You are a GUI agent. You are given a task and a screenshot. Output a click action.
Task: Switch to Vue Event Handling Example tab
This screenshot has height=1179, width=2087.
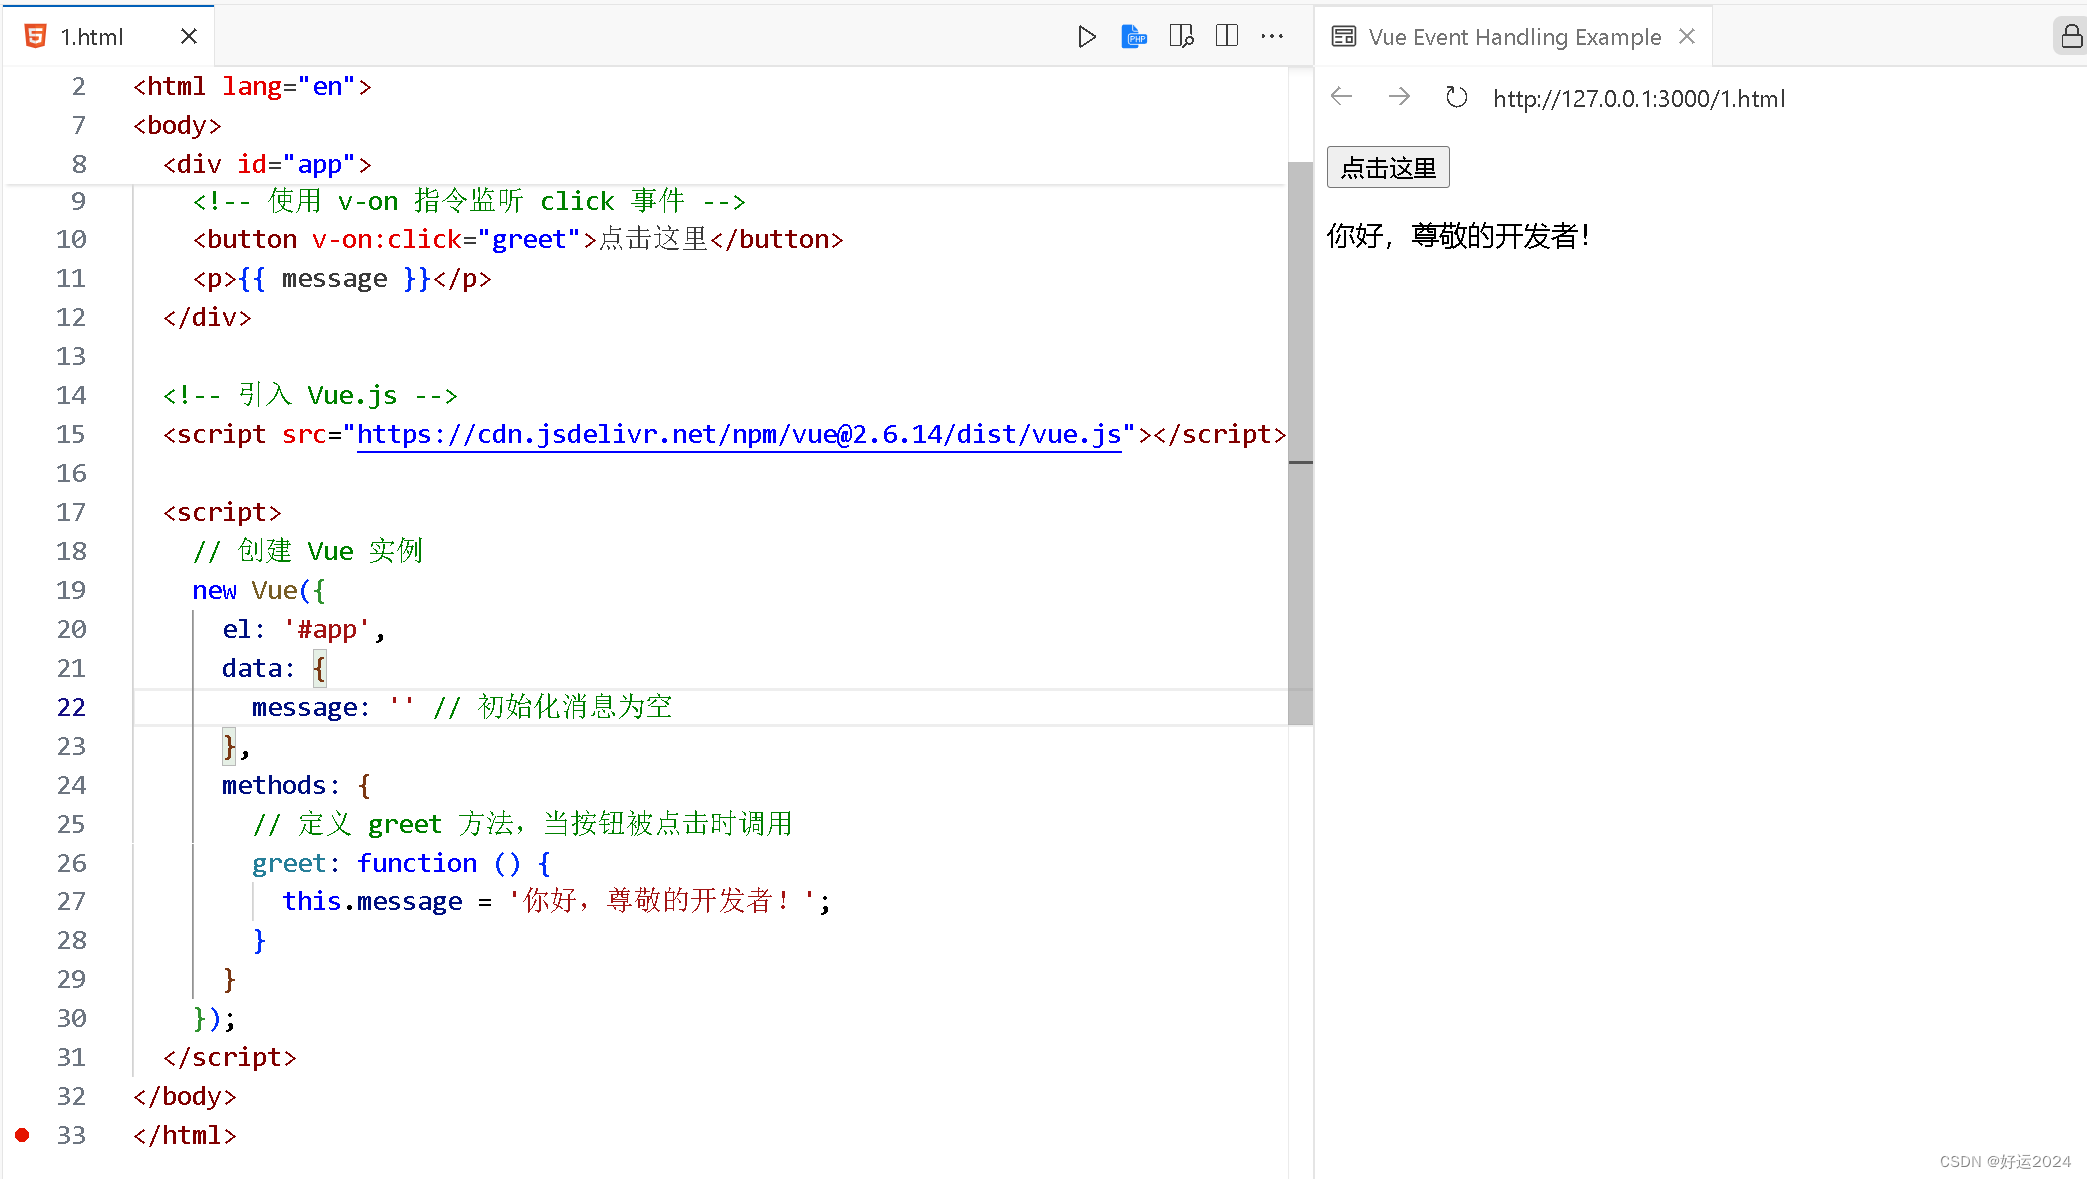(x=1514, y=37)
